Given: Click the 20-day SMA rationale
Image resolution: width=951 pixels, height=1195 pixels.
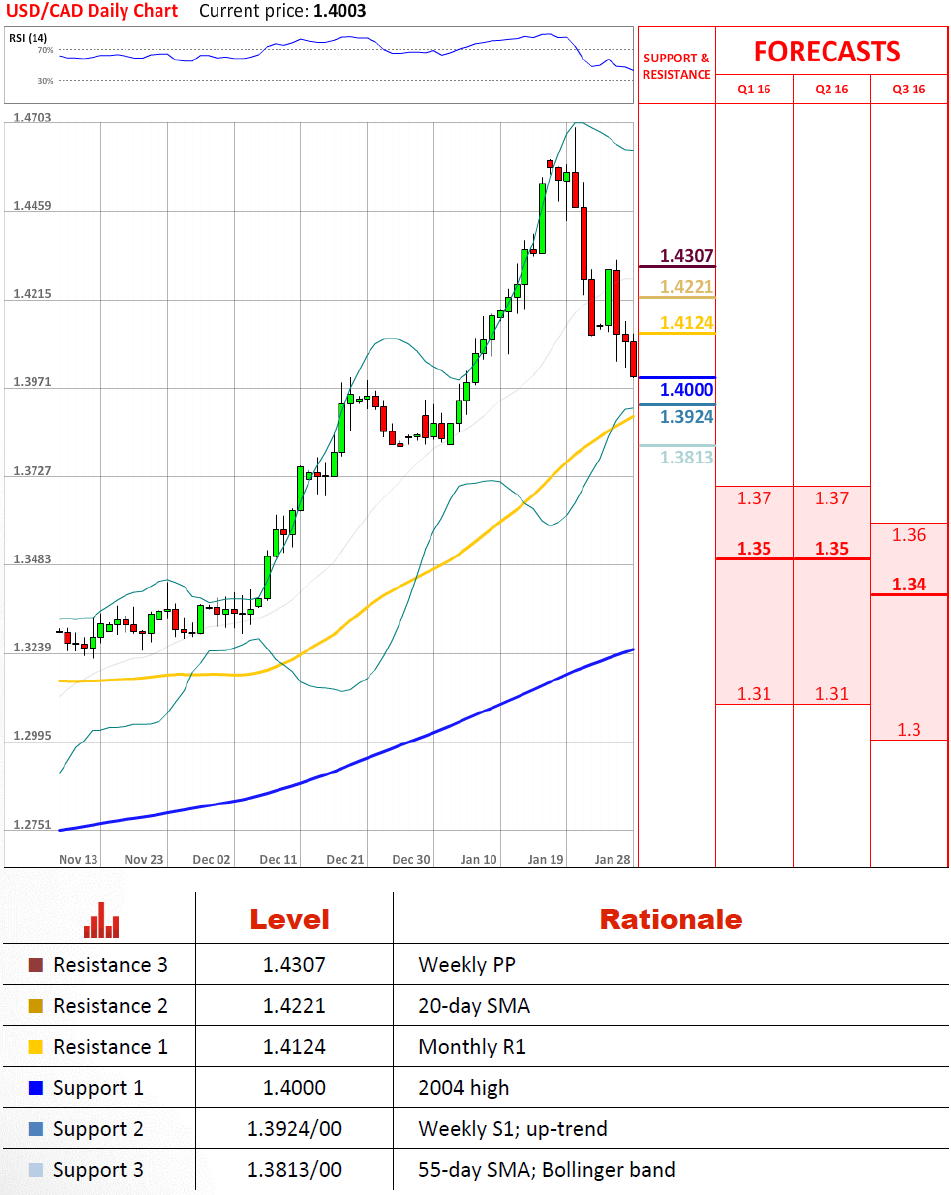Looking at the screenshot, I should click(x=474, y=1006).
